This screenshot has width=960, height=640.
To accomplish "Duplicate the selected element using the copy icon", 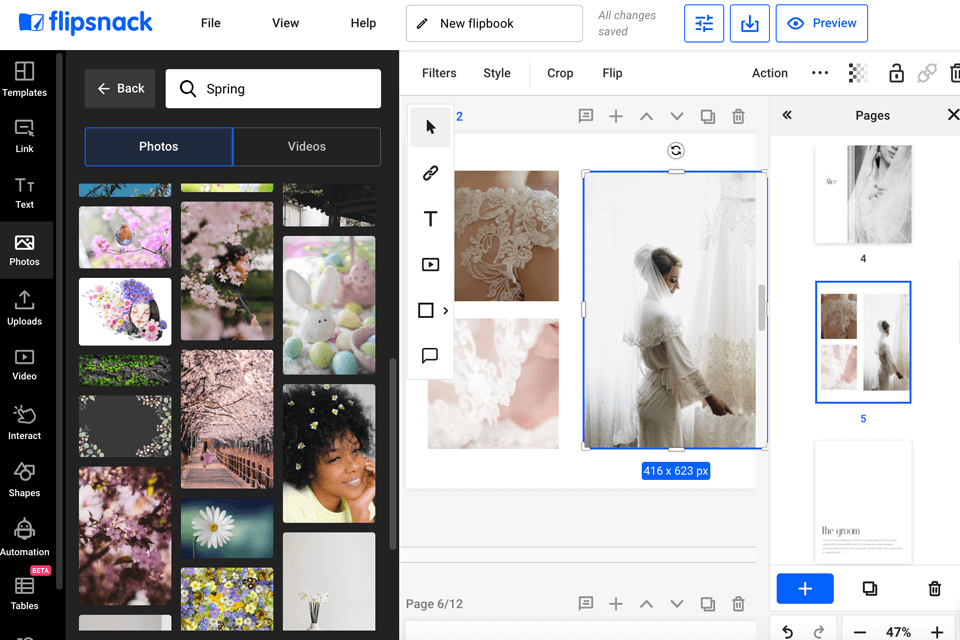I will coord(708,116).
